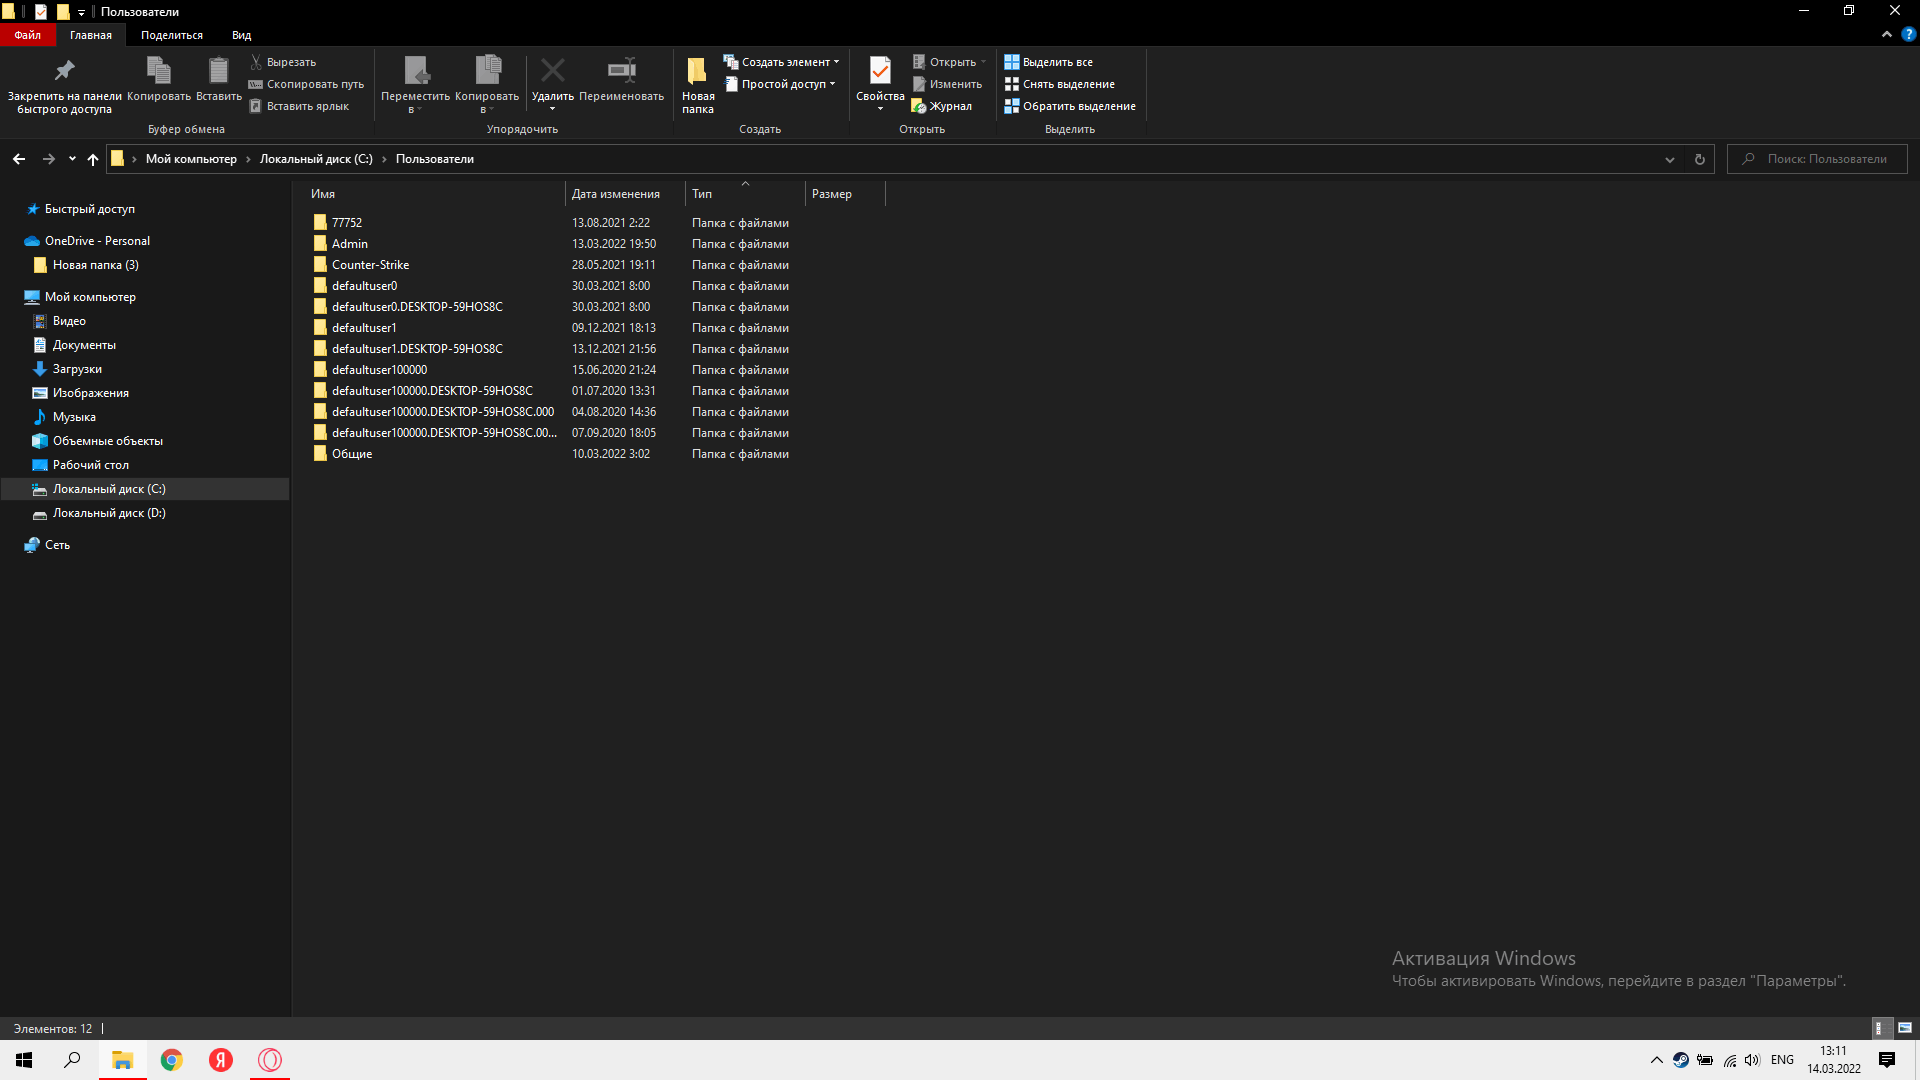
Task: Open Yandex browser from taskbar
Action: 221,1060
